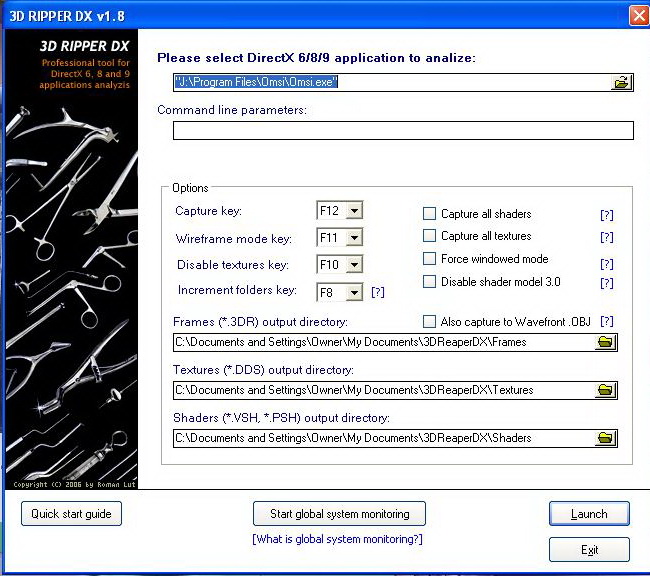Open help for Increment folders key
The width and height of the screenshot is (650, 576).
(x=377, y=292)
